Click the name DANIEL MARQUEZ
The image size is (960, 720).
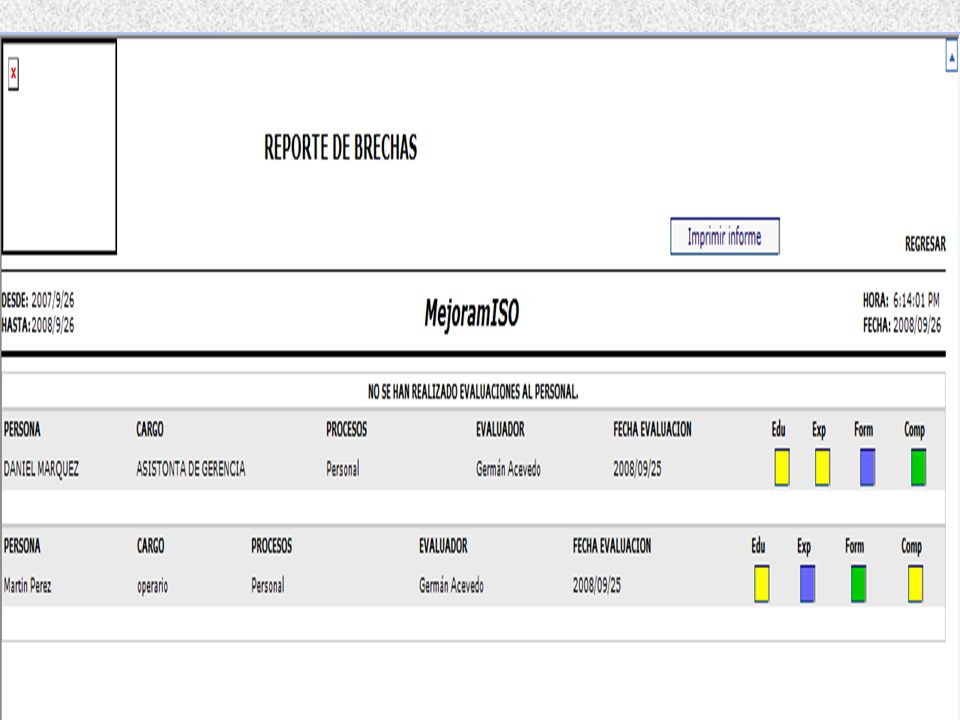point(41,470)
